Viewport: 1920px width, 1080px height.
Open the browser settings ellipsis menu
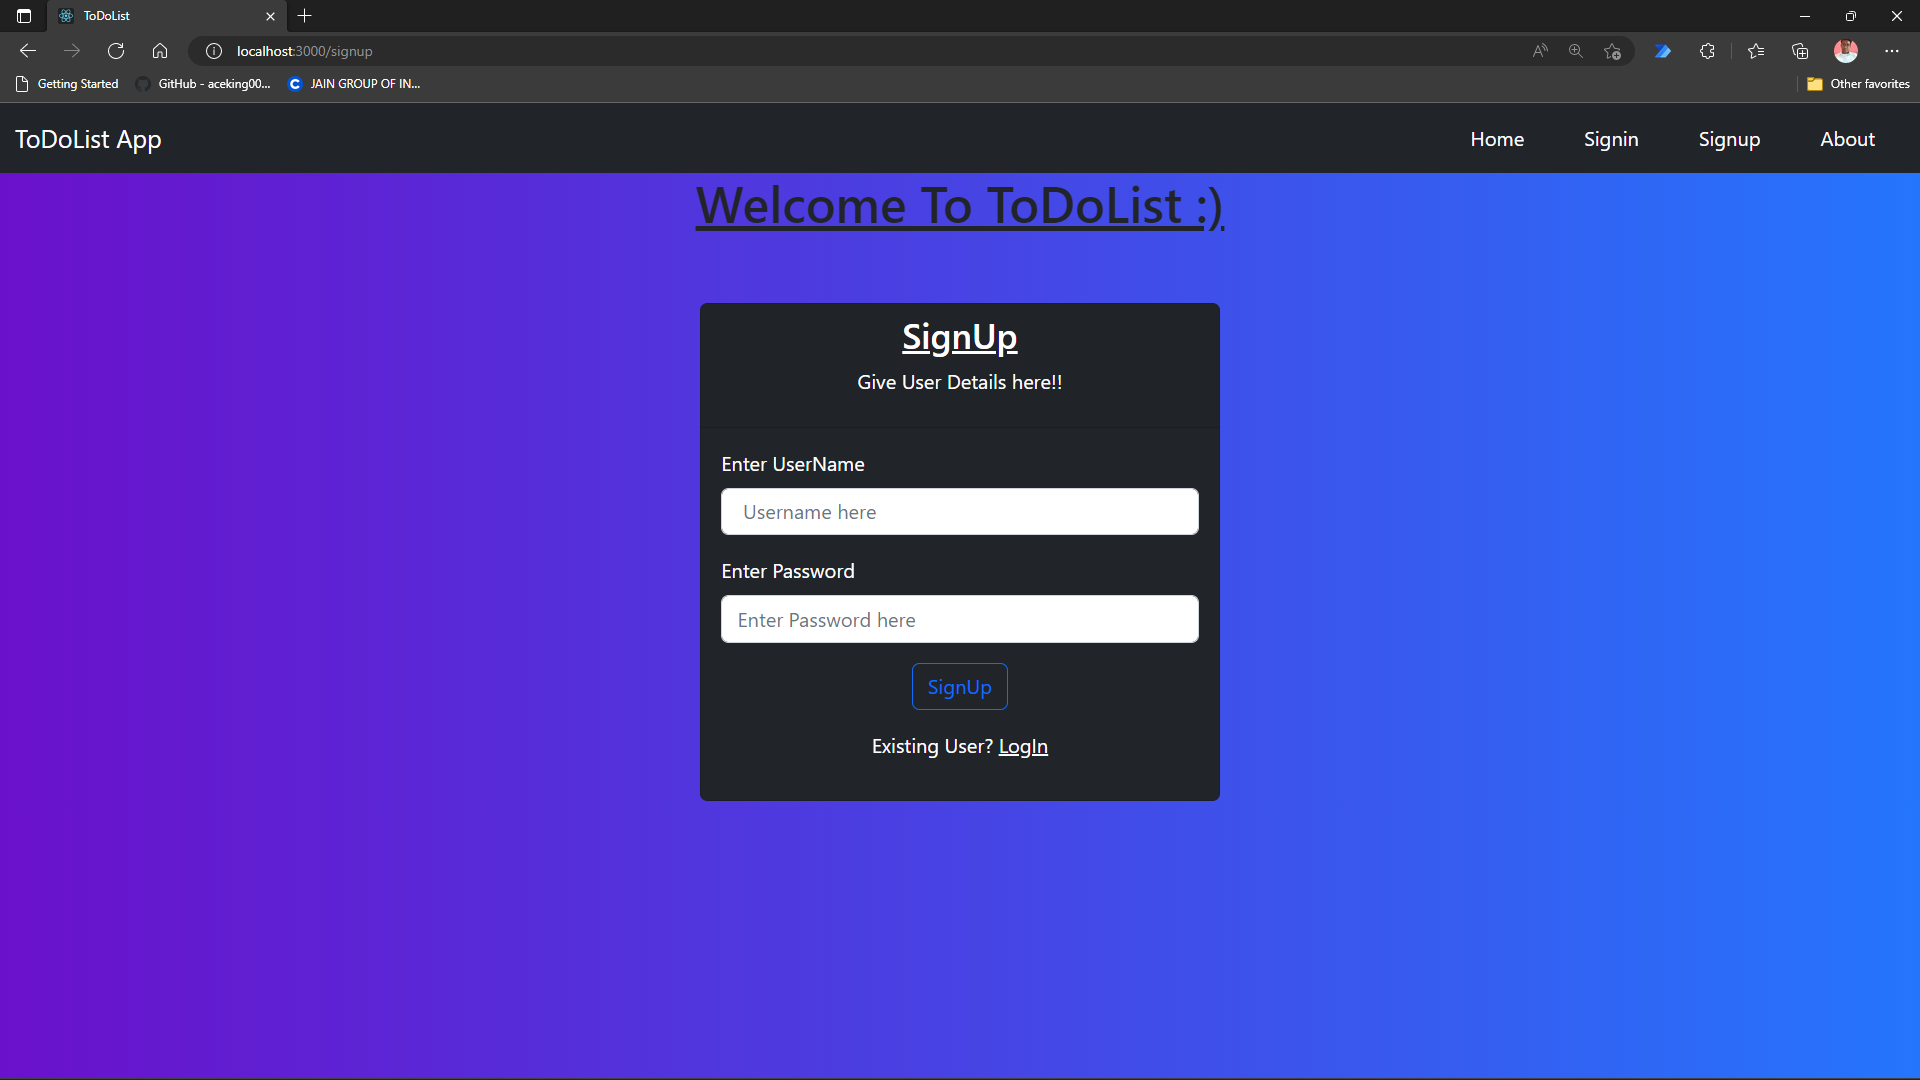point(1892,50)
